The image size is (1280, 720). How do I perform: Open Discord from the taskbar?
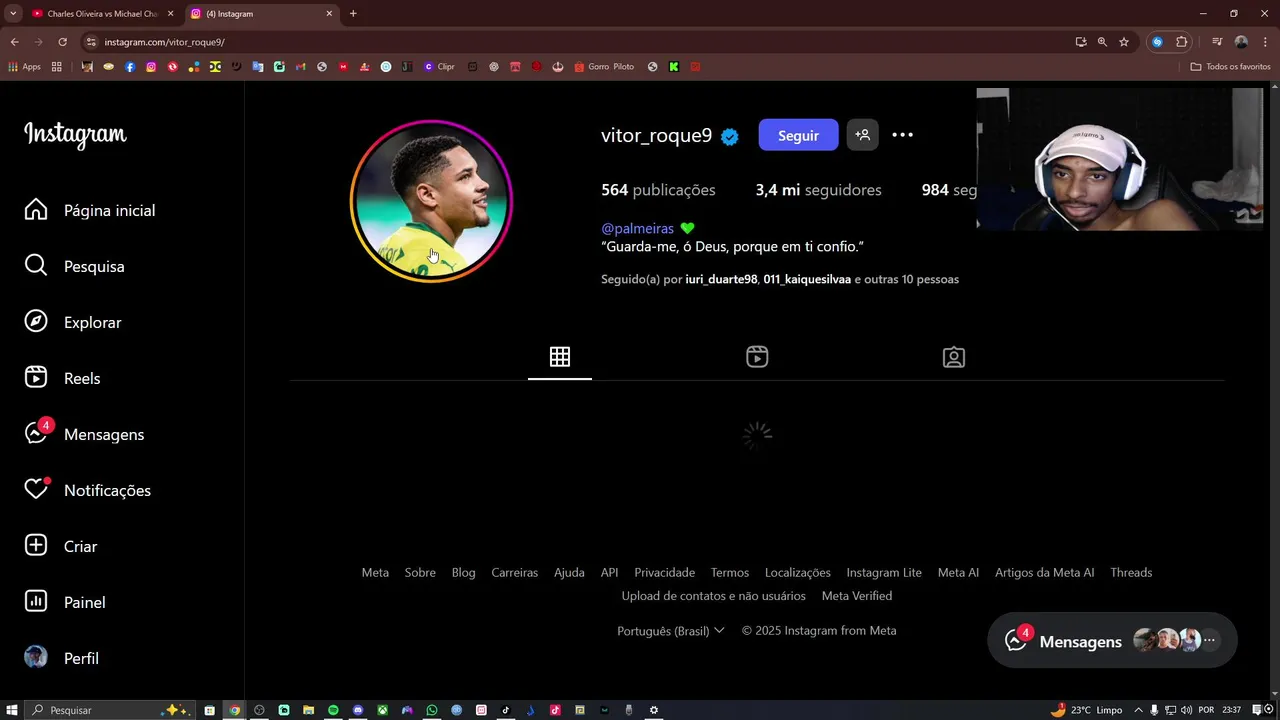[358, 710]
